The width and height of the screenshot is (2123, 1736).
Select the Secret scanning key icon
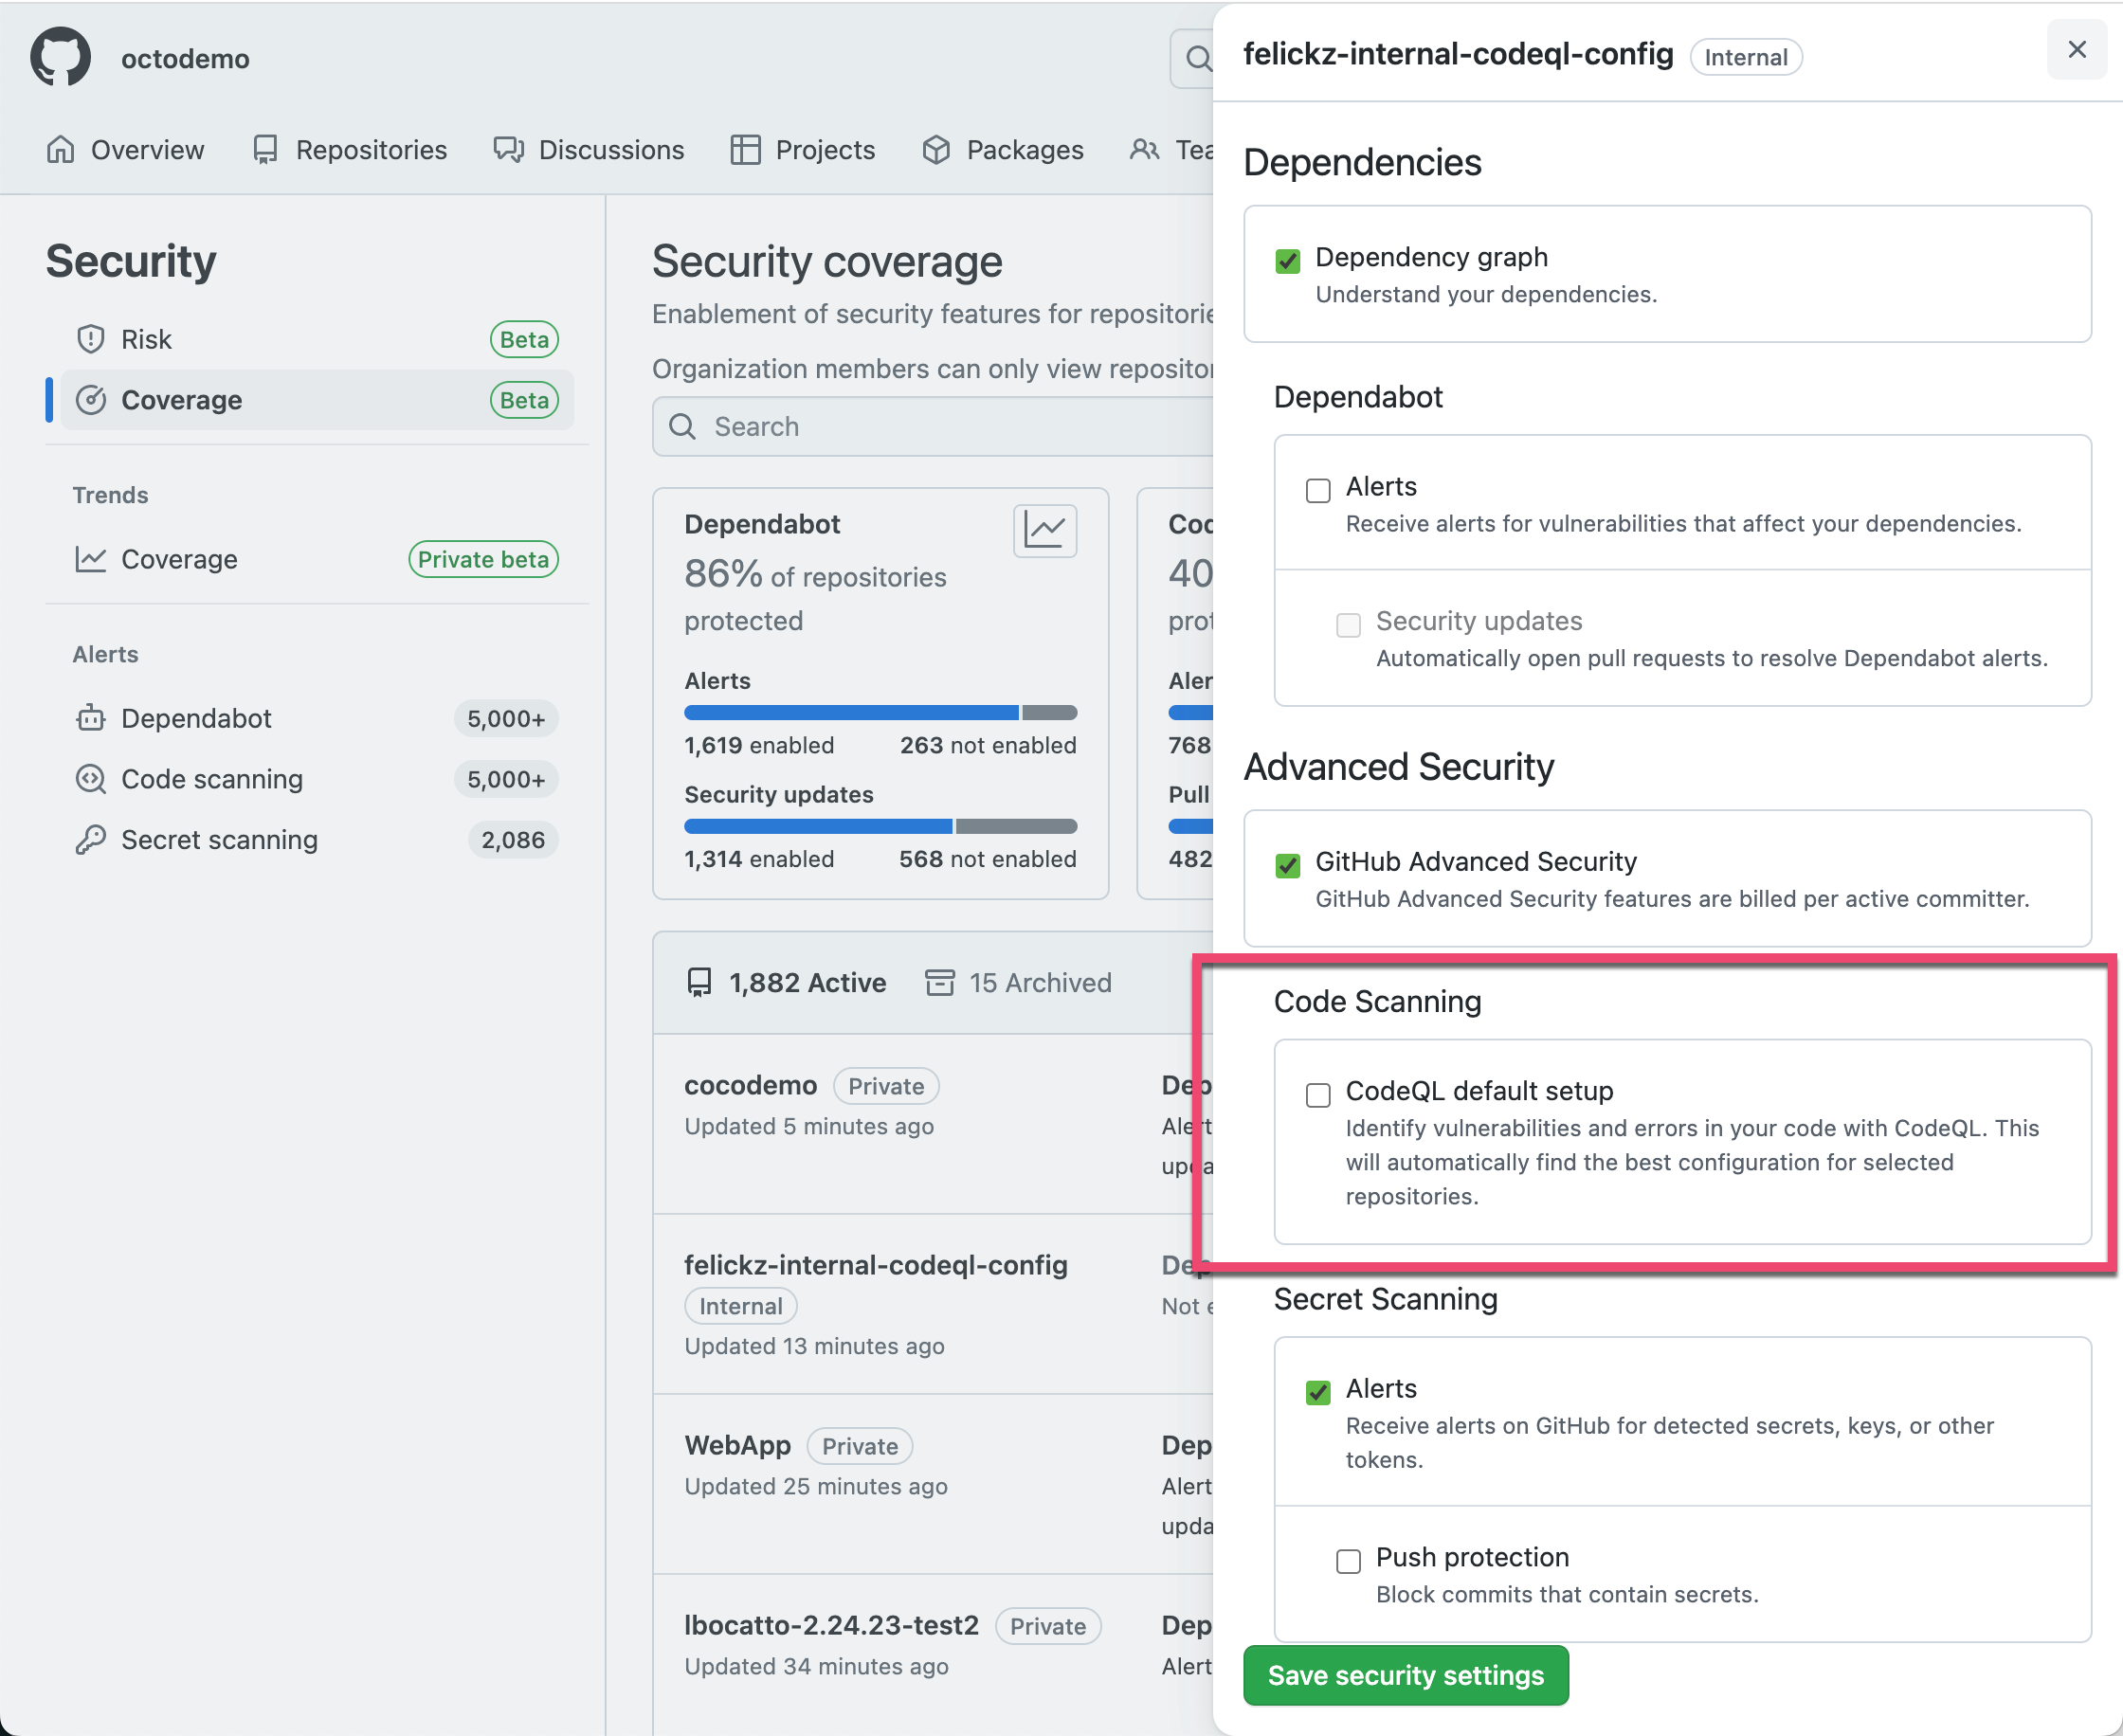point(90,840)
